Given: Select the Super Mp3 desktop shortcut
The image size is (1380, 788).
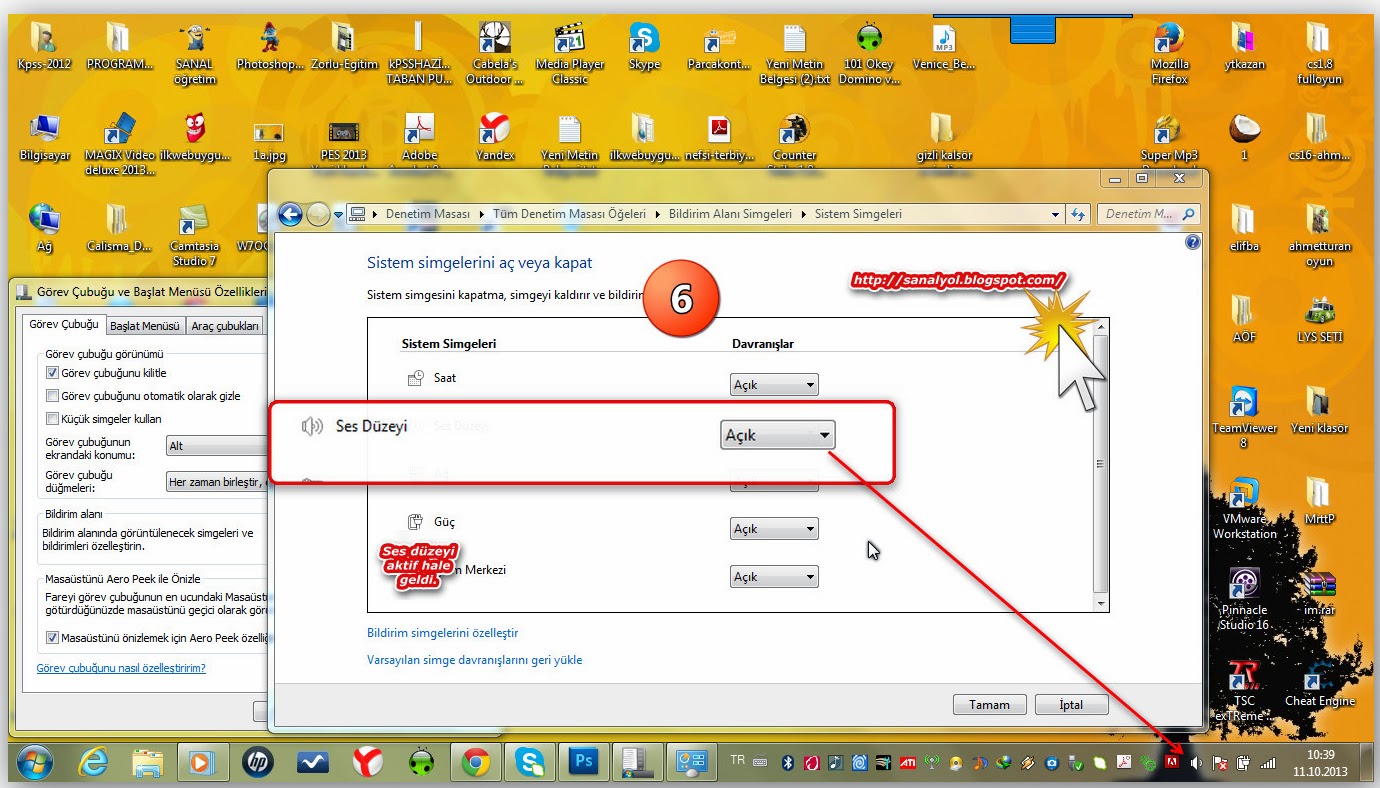Looking at the screenshot, I should tap(1169, 138).
